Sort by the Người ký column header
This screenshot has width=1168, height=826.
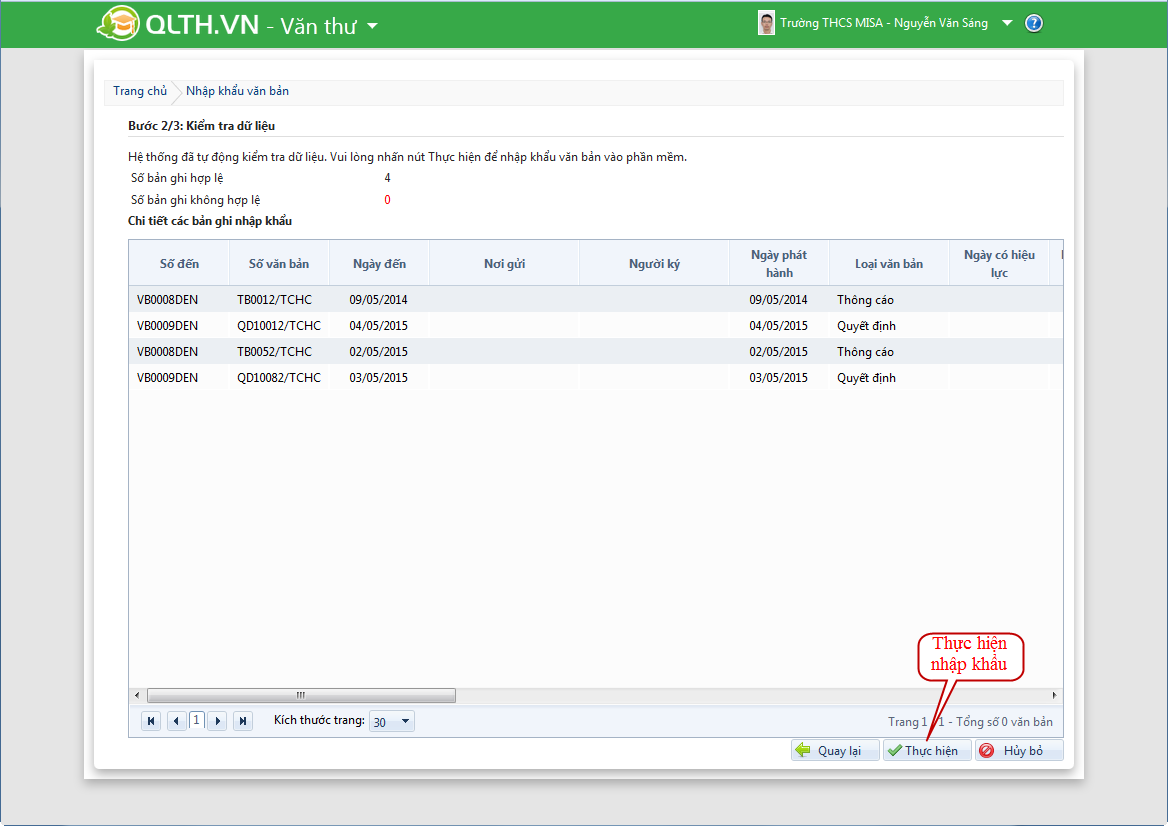[x=654, y=264]
